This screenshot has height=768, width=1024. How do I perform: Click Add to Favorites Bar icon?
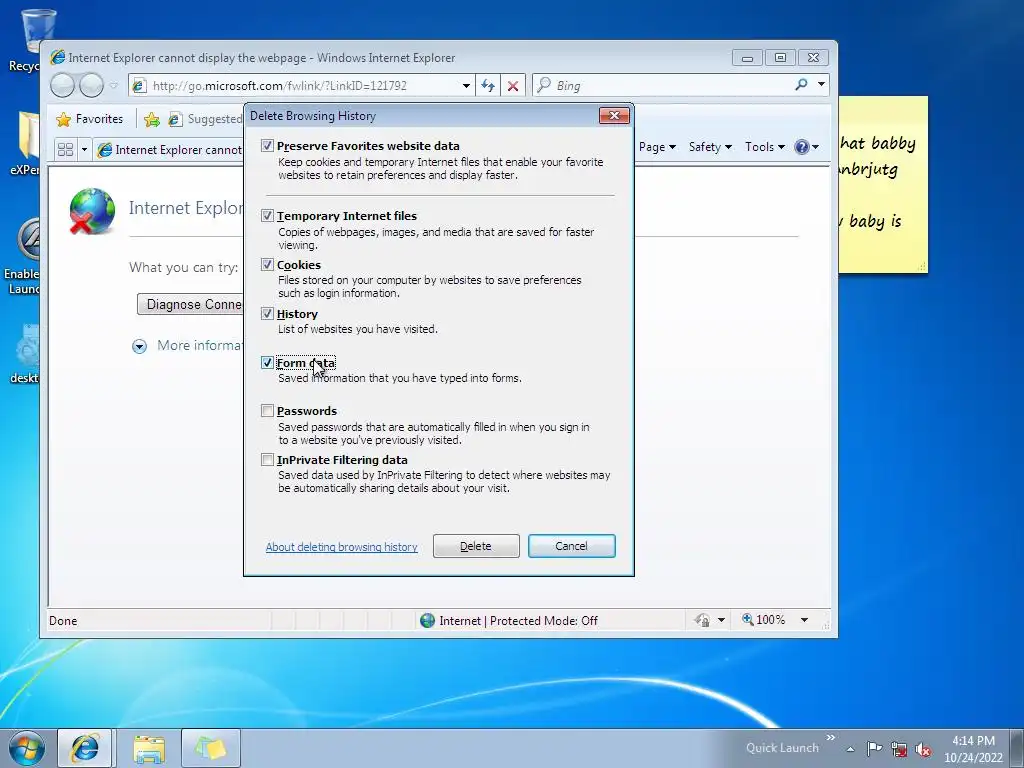(x=152, y=119)
